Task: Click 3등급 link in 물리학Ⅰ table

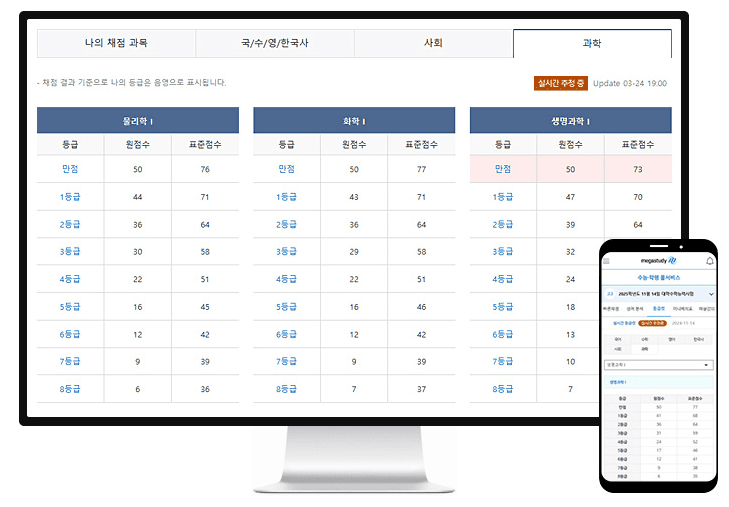Action: pyautogui.click(x=70, y=252)
